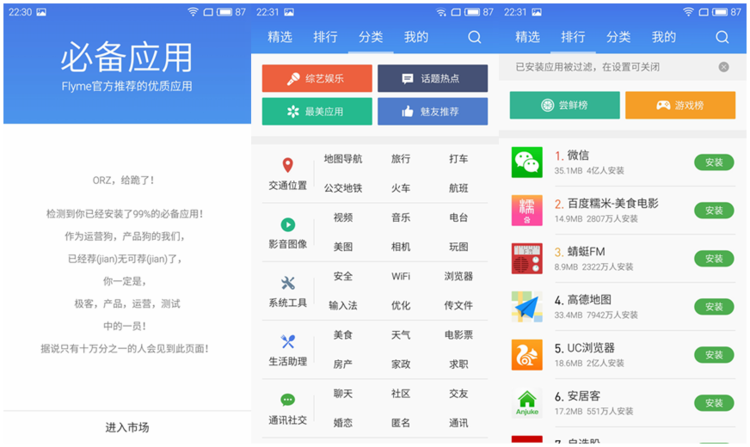The height and width of the screenshot is (447, 750).
Task: Switch to the 游戏榜 orange ranking
Action: click(x=679, y=105)
